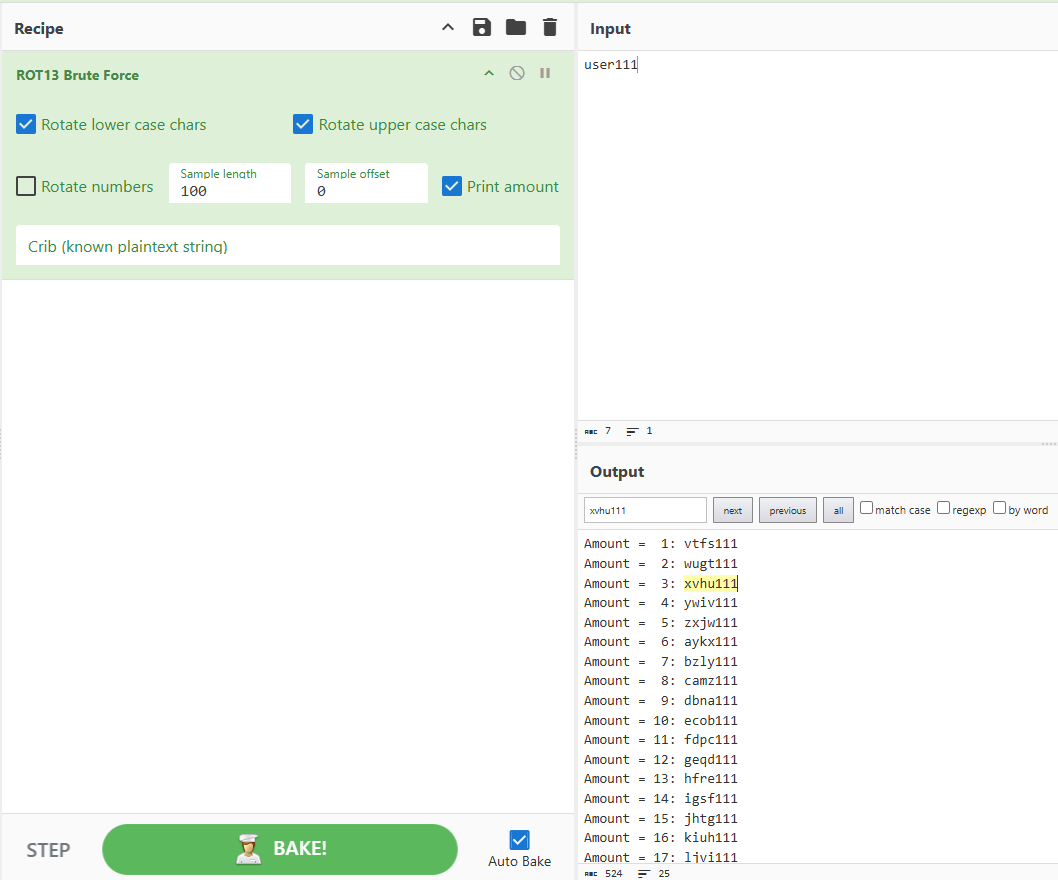This screenshot has height=880, width=1058.
Task: Select all search matches
Action: (x=838, y=510)
